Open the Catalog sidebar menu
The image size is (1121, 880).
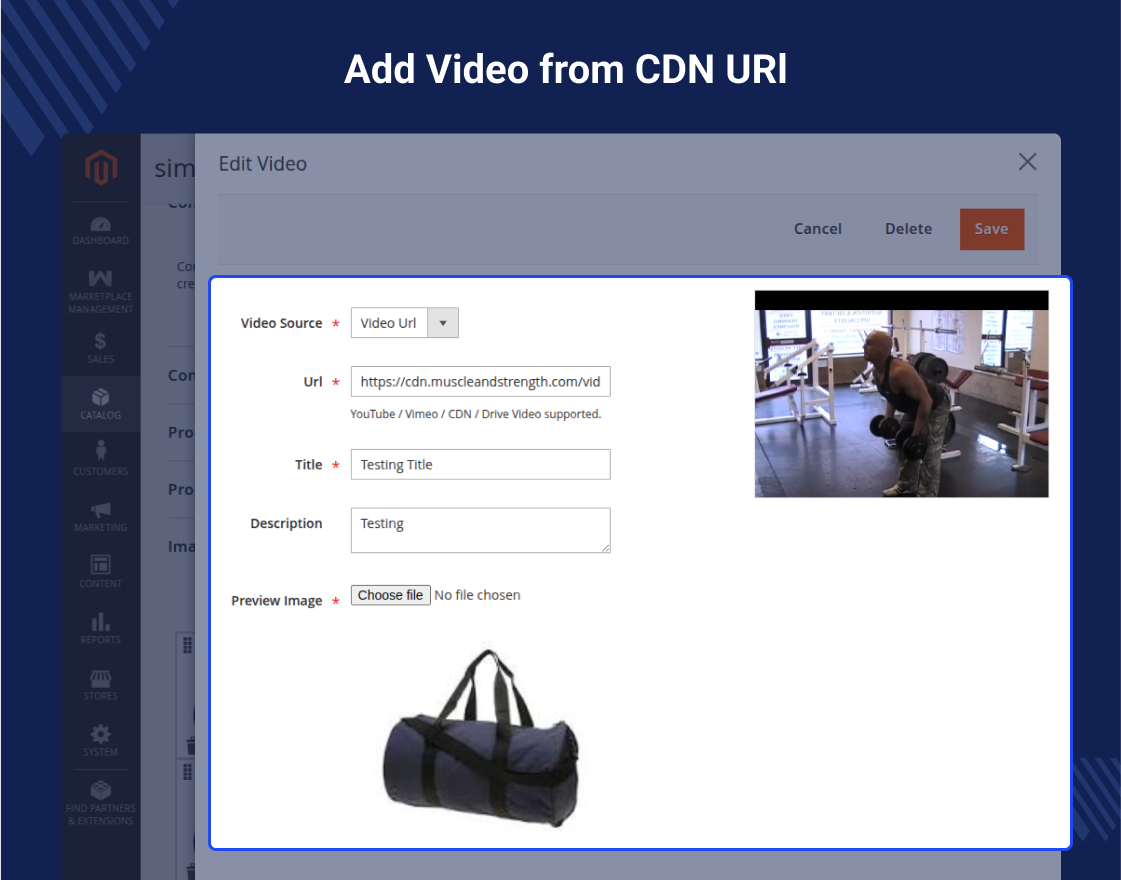100,404
